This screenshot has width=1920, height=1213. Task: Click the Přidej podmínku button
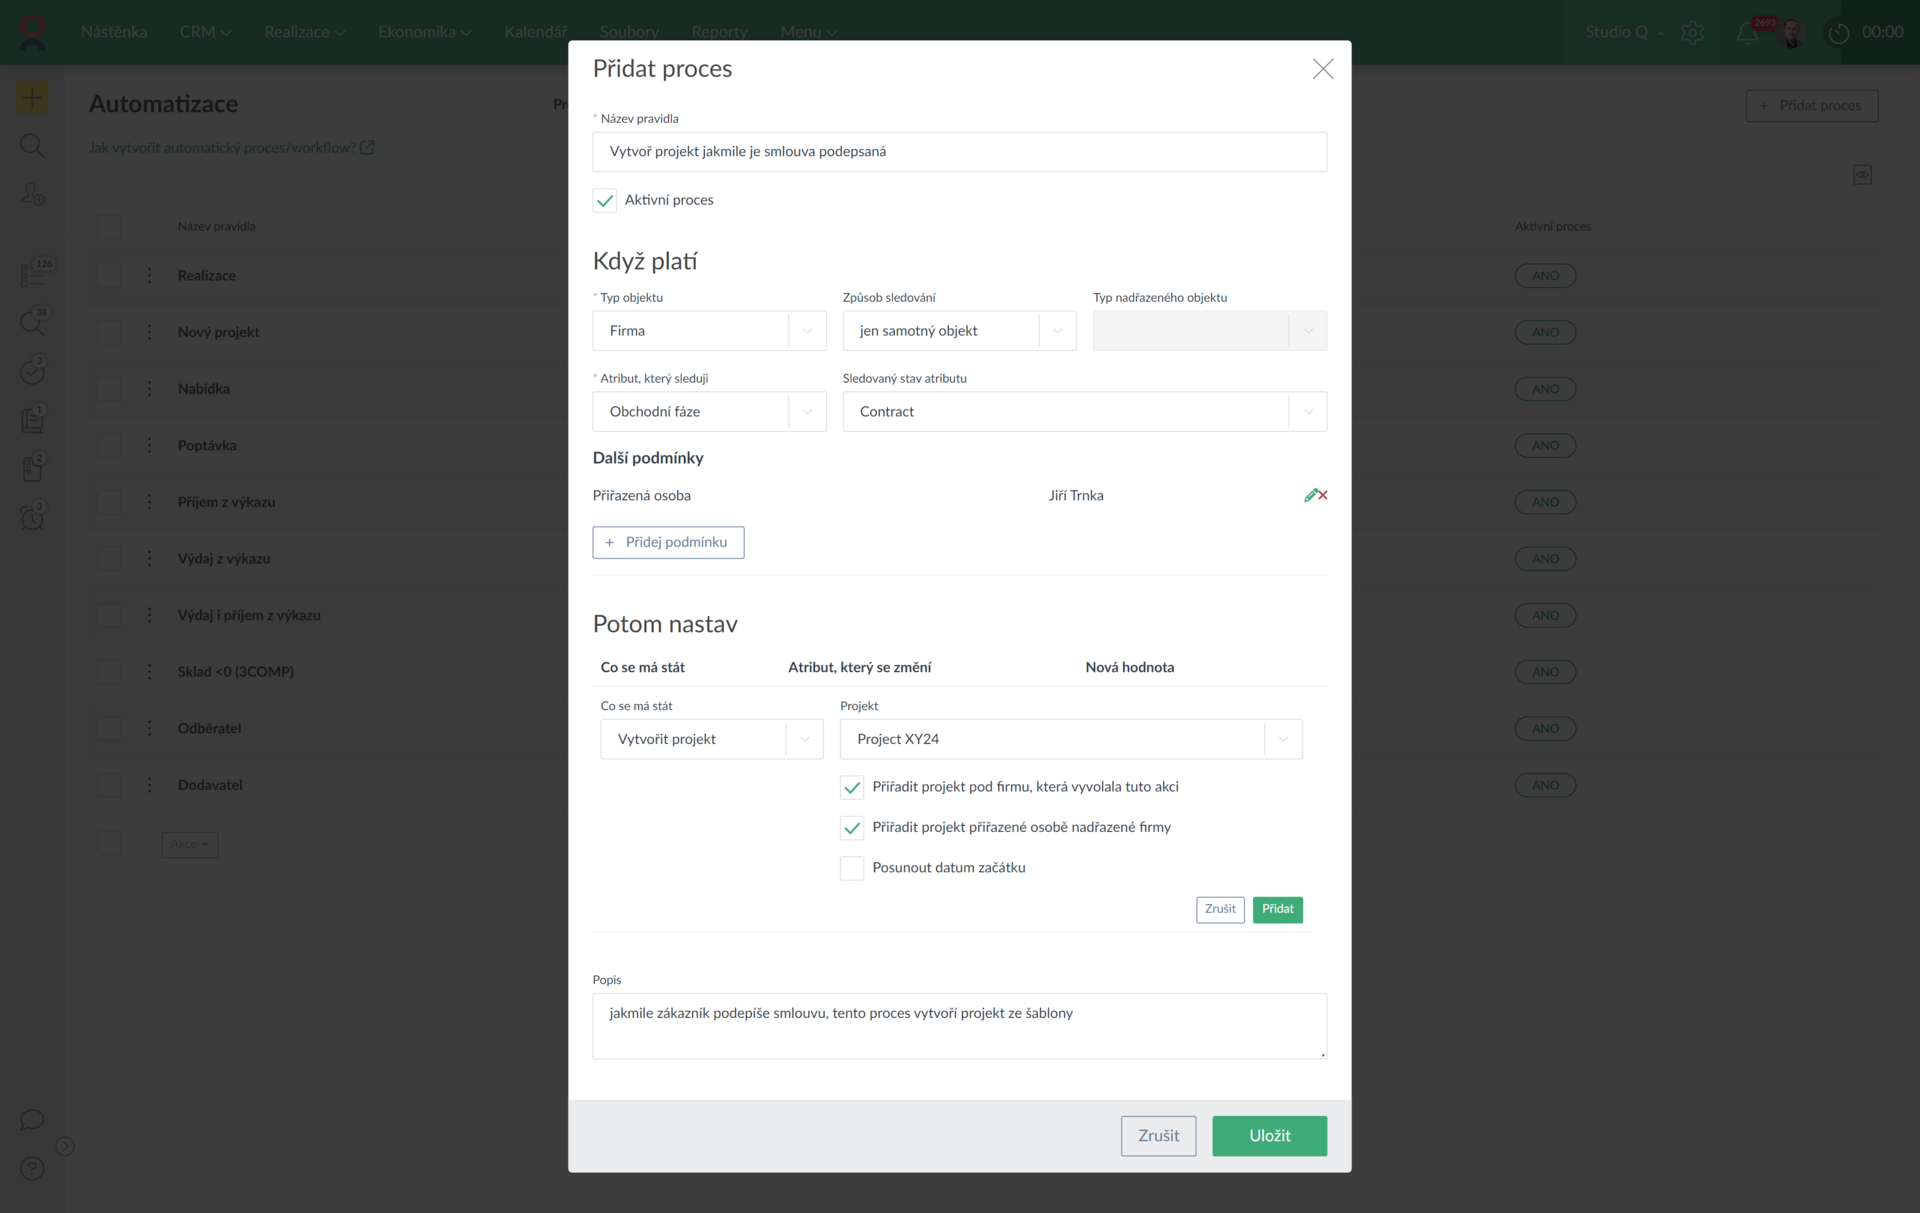[x=668, y=542]
